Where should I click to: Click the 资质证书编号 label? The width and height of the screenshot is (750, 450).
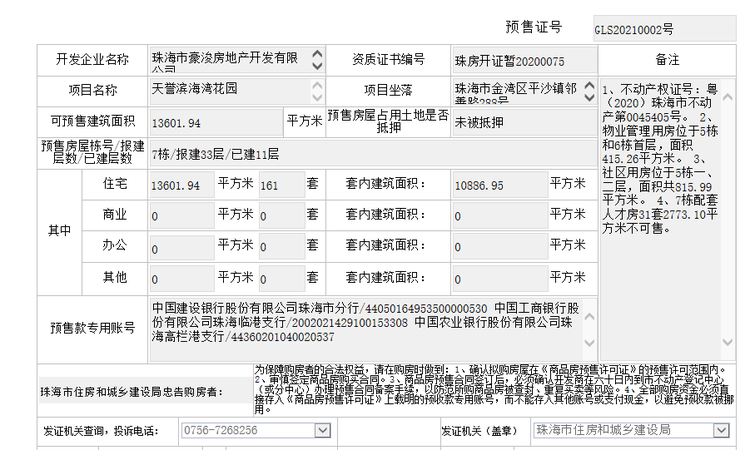tap(388, 59)
